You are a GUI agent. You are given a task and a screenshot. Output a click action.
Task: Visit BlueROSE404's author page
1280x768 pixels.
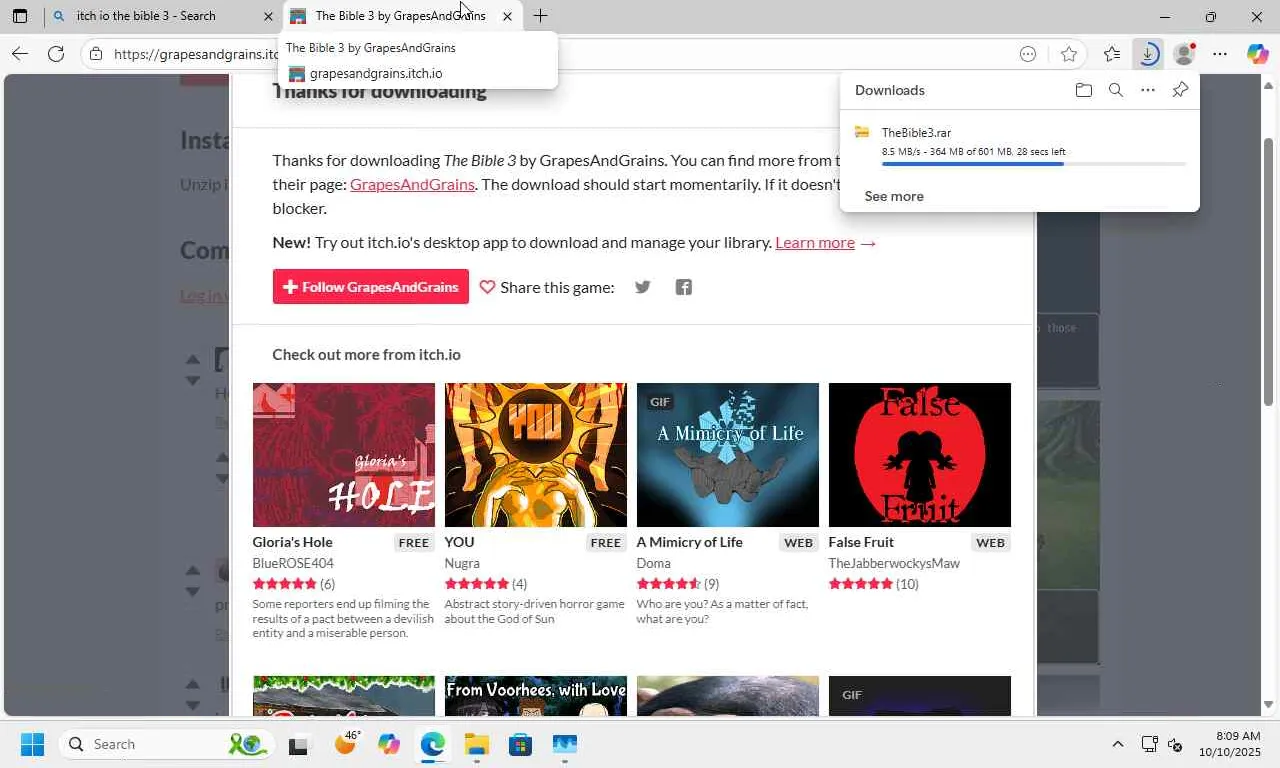pyautogui.click(x=293, y=563)
